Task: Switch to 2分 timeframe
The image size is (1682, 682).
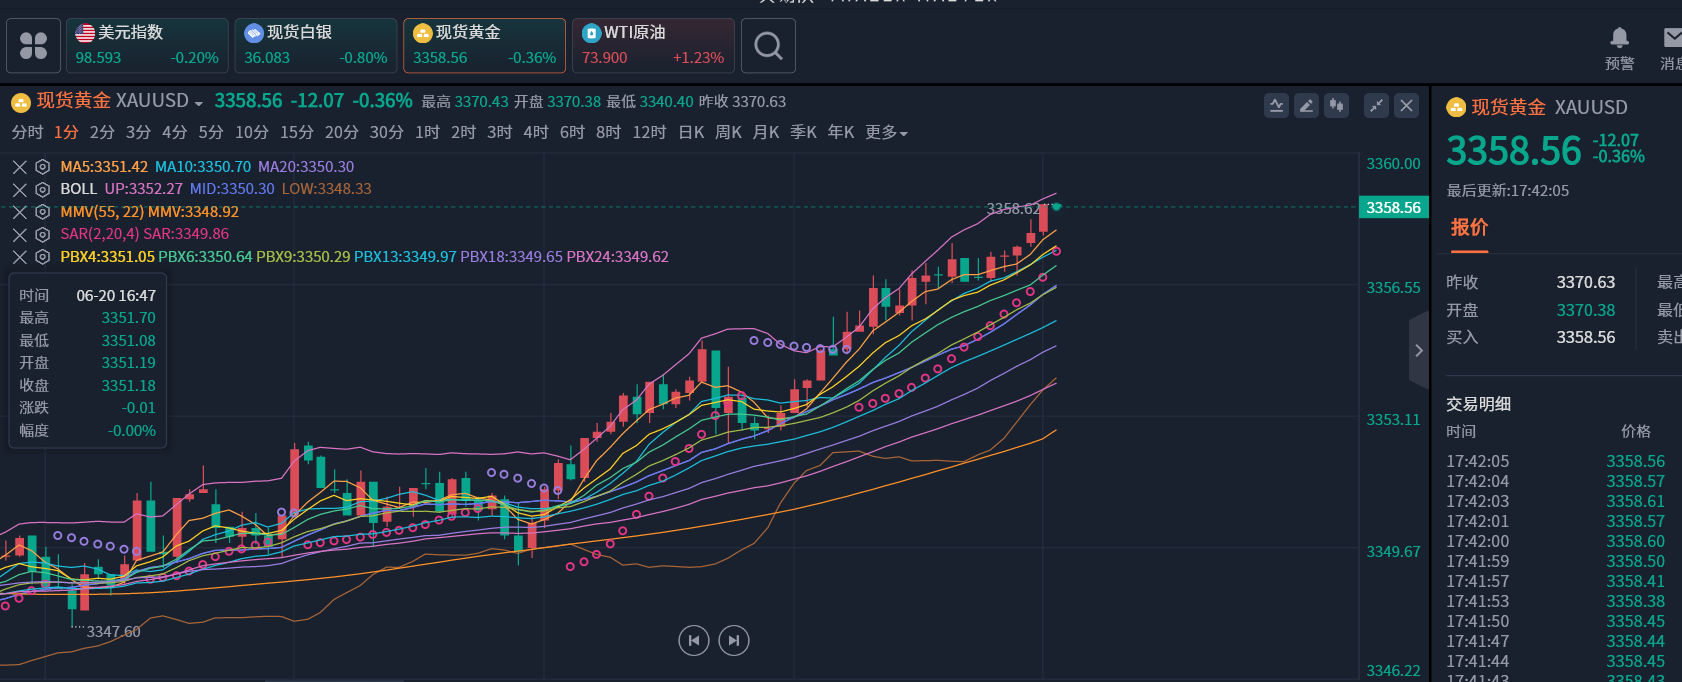Action: click(x=102, y=132)
